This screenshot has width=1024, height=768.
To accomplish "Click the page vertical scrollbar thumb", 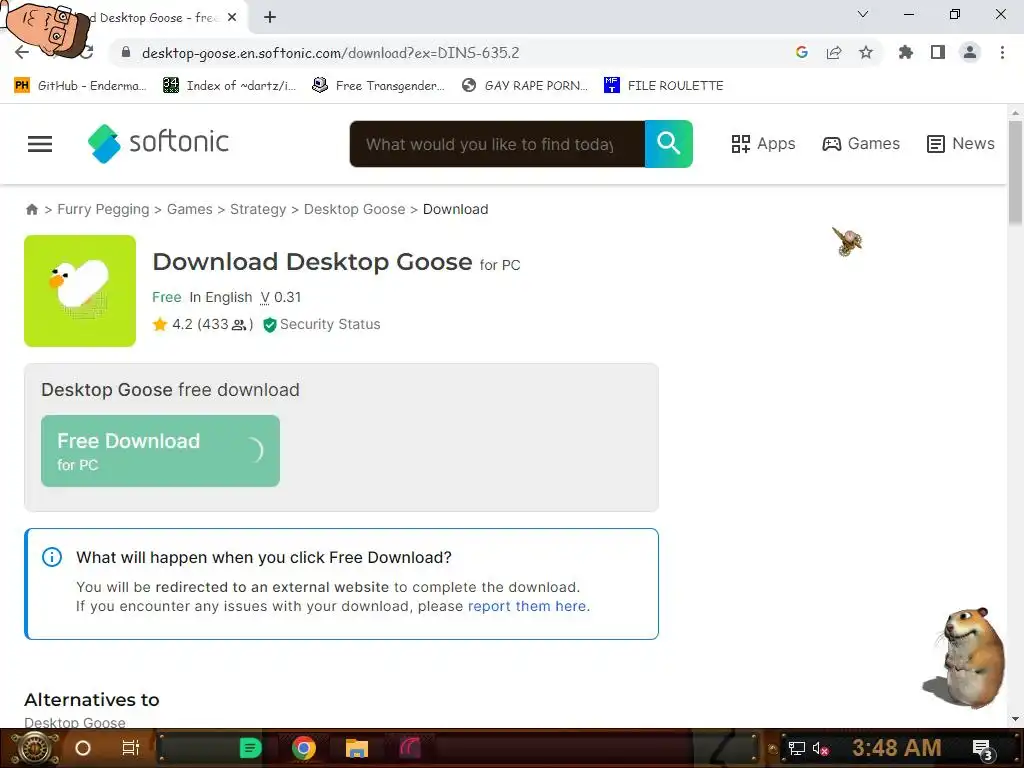I will point(1016,172).
